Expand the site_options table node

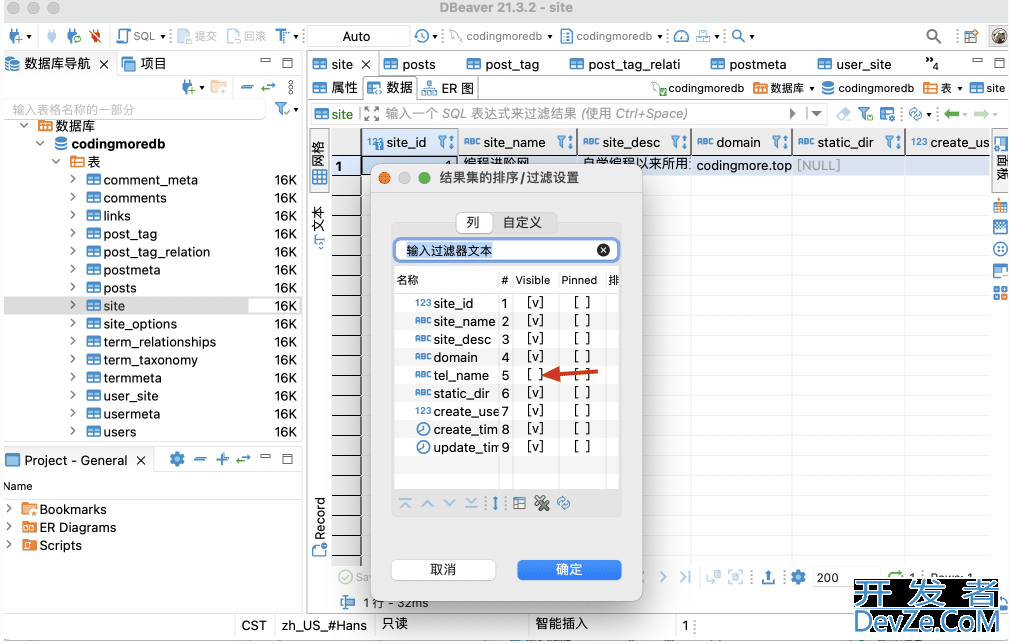pos(73,323)
